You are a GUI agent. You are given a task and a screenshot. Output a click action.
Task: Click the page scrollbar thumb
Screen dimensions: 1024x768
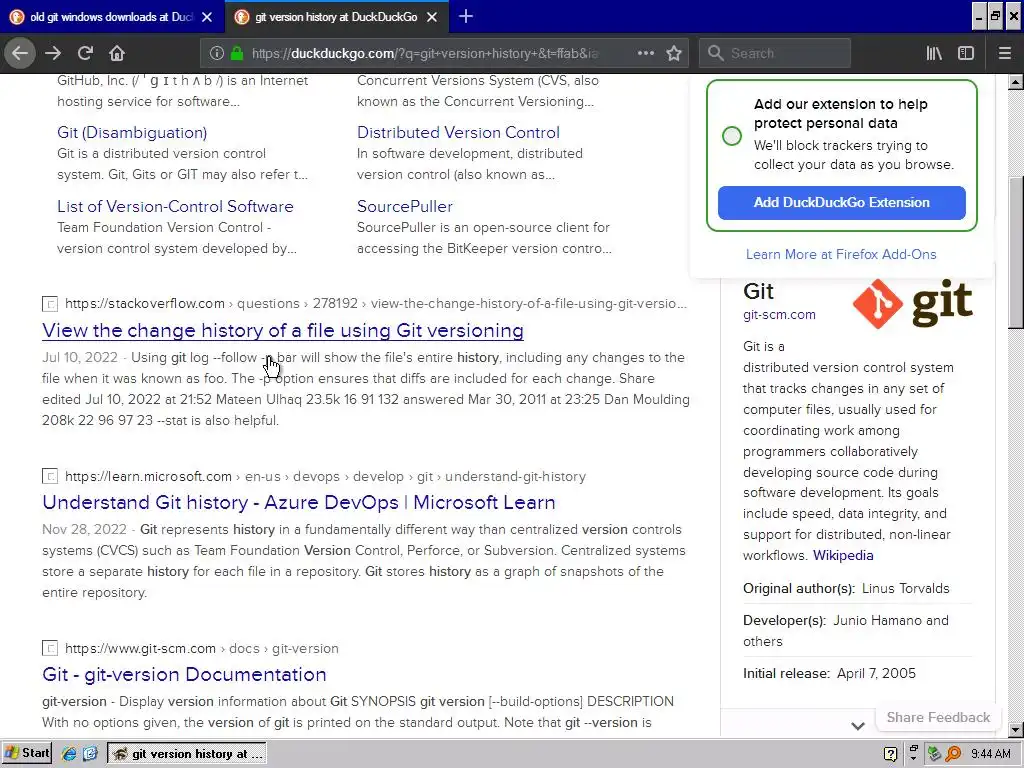click(1015, 253)
